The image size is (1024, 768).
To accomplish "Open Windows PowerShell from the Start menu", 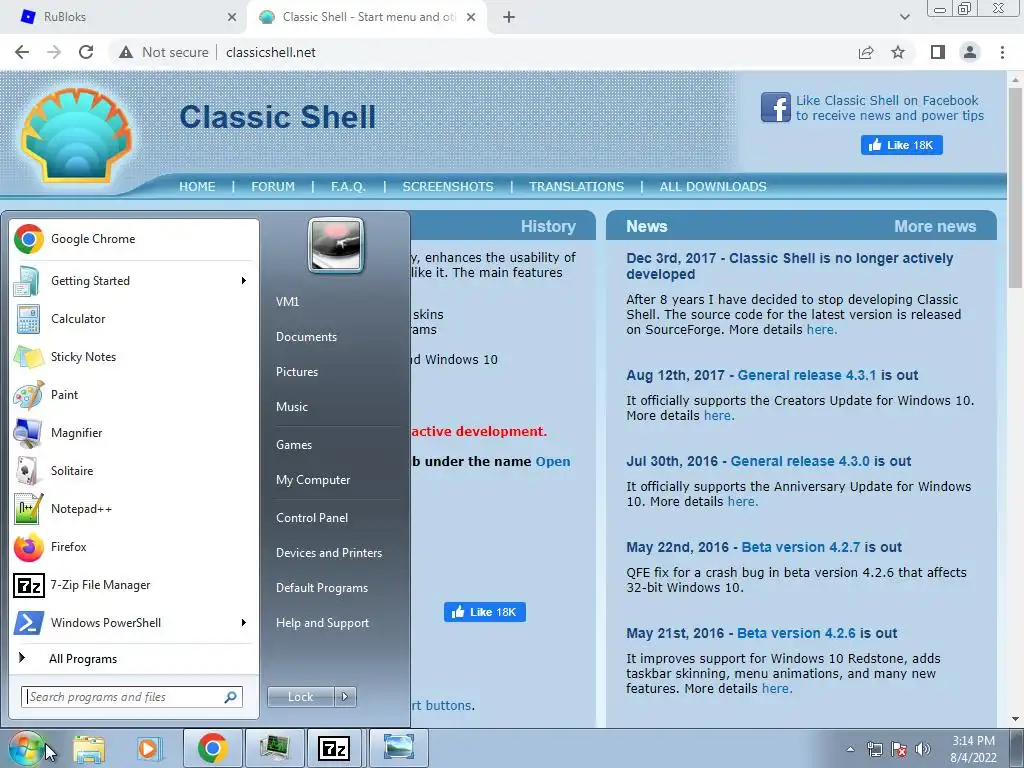I will [134, 622].
